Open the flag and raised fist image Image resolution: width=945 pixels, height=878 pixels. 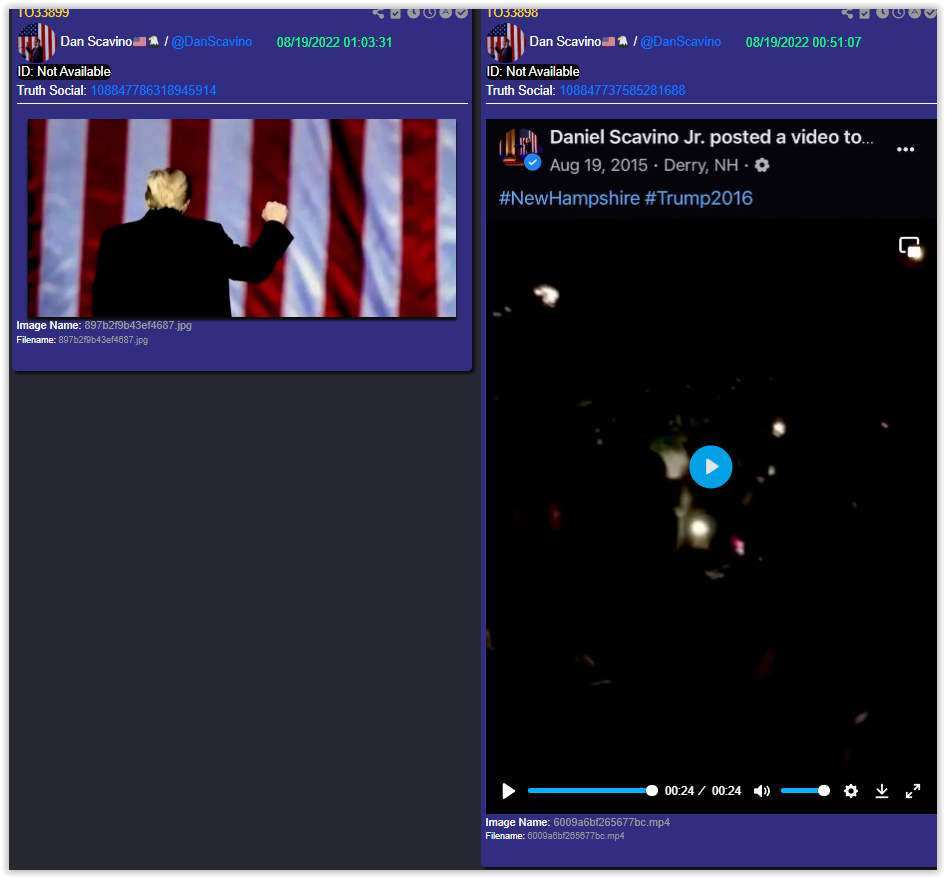pos(242,218)
